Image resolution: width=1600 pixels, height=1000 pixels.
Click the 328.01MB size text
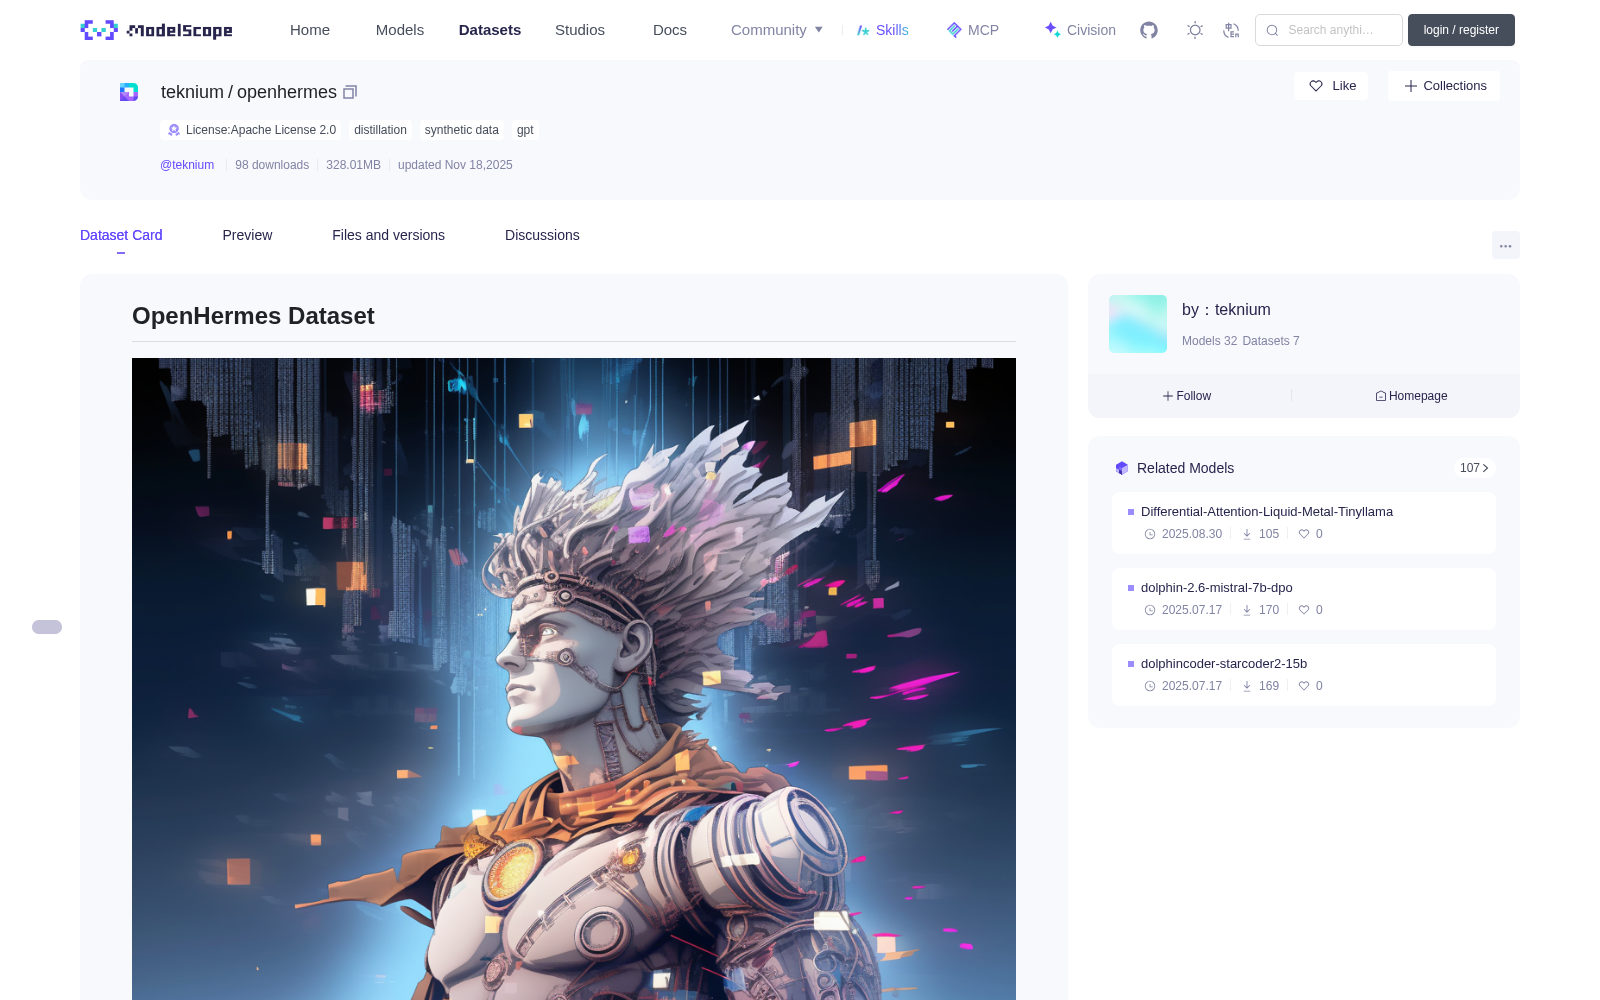353,165
